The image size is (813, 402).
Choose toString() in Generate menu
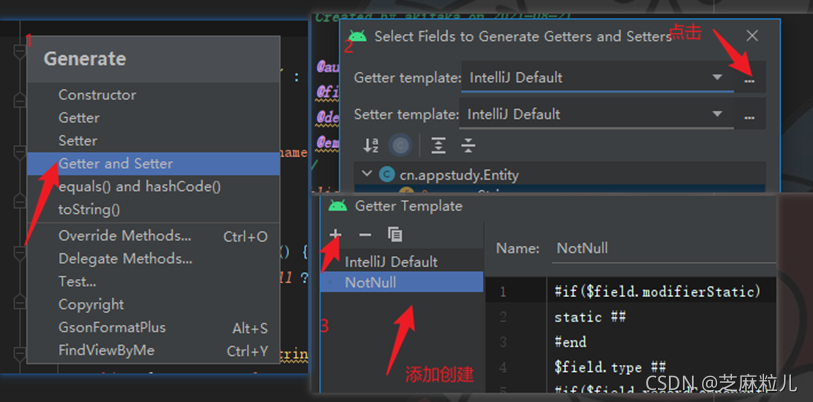[153, 210]
